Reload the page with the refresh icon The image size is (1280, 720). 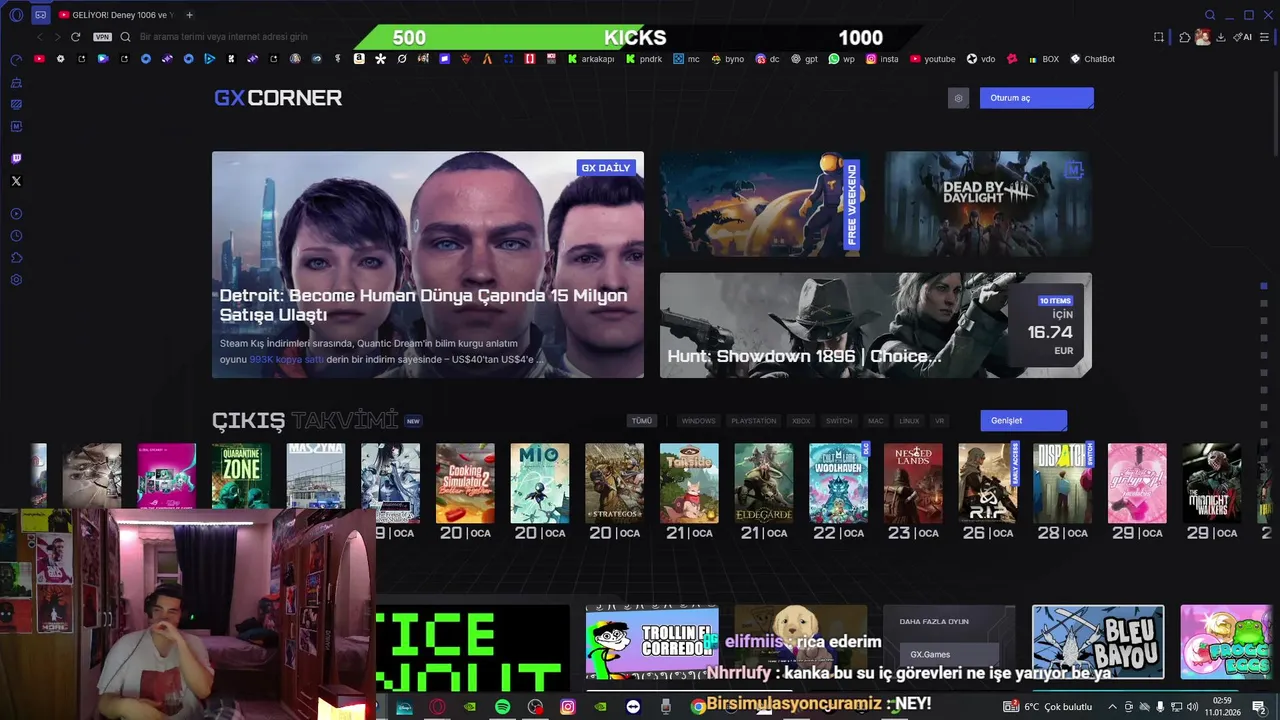[75, 37]
